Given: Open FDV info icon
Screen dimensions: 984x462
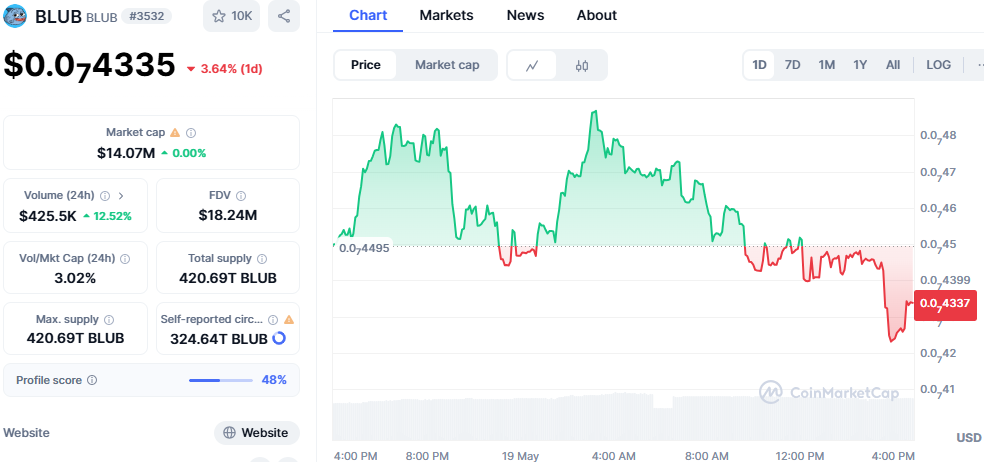Looking at the screenshot, I should point(241,196).
